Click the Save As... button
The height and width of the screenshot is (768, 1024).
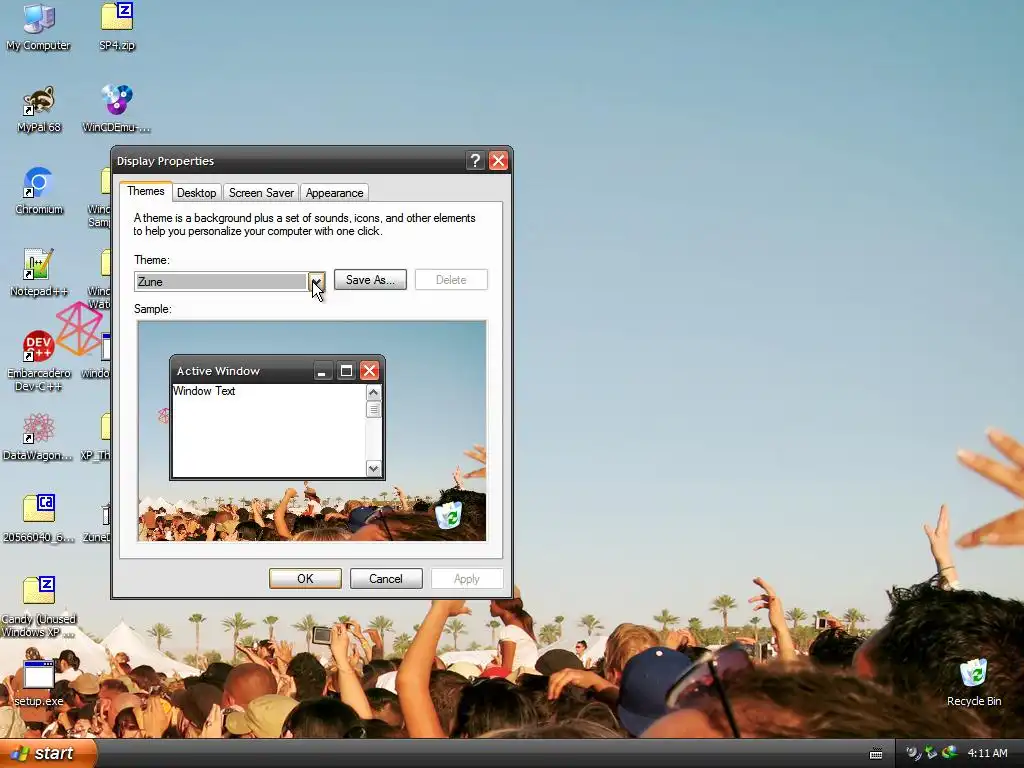[x=370, y=280]
